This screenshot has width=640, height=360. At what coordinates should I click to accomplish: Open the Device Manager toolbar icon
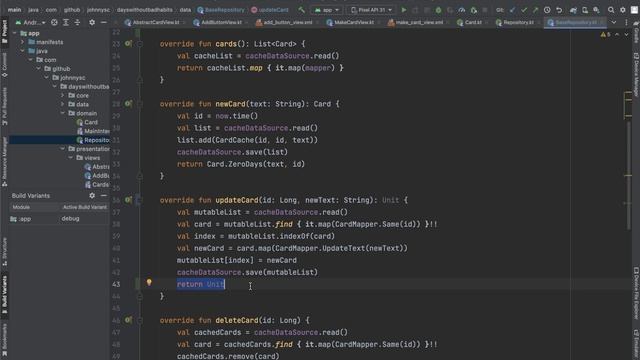point(585,10)
